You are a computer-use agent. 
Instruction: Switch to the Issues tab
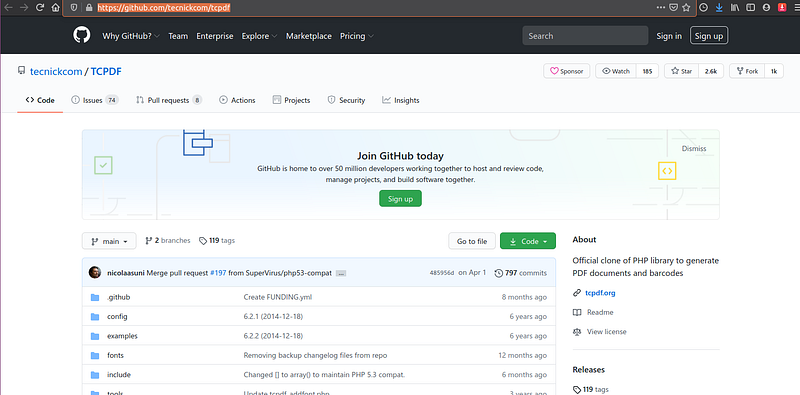pos(94,101)
